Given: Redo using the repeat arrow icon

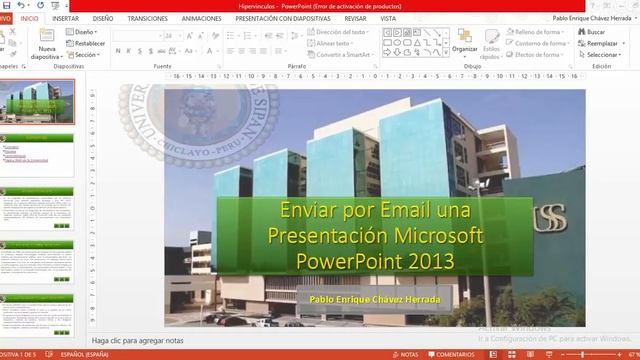Looking at the screenshot, I should pyautogui.click(x=40, y=5).
